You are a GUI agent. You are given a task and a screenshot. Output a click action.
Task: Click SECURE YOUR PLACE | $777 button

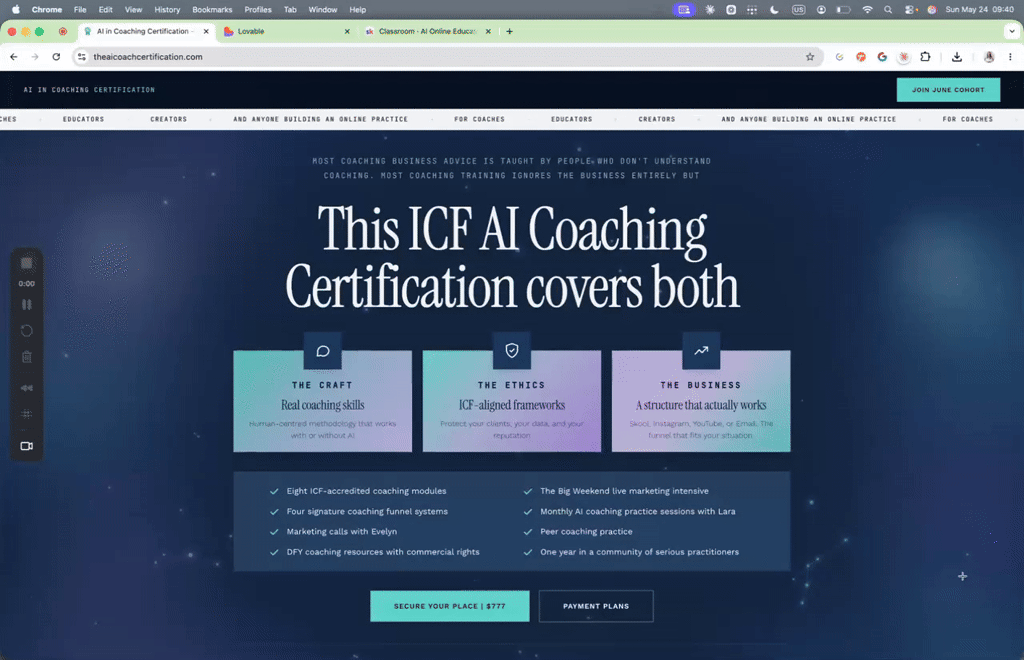point(450,606)
